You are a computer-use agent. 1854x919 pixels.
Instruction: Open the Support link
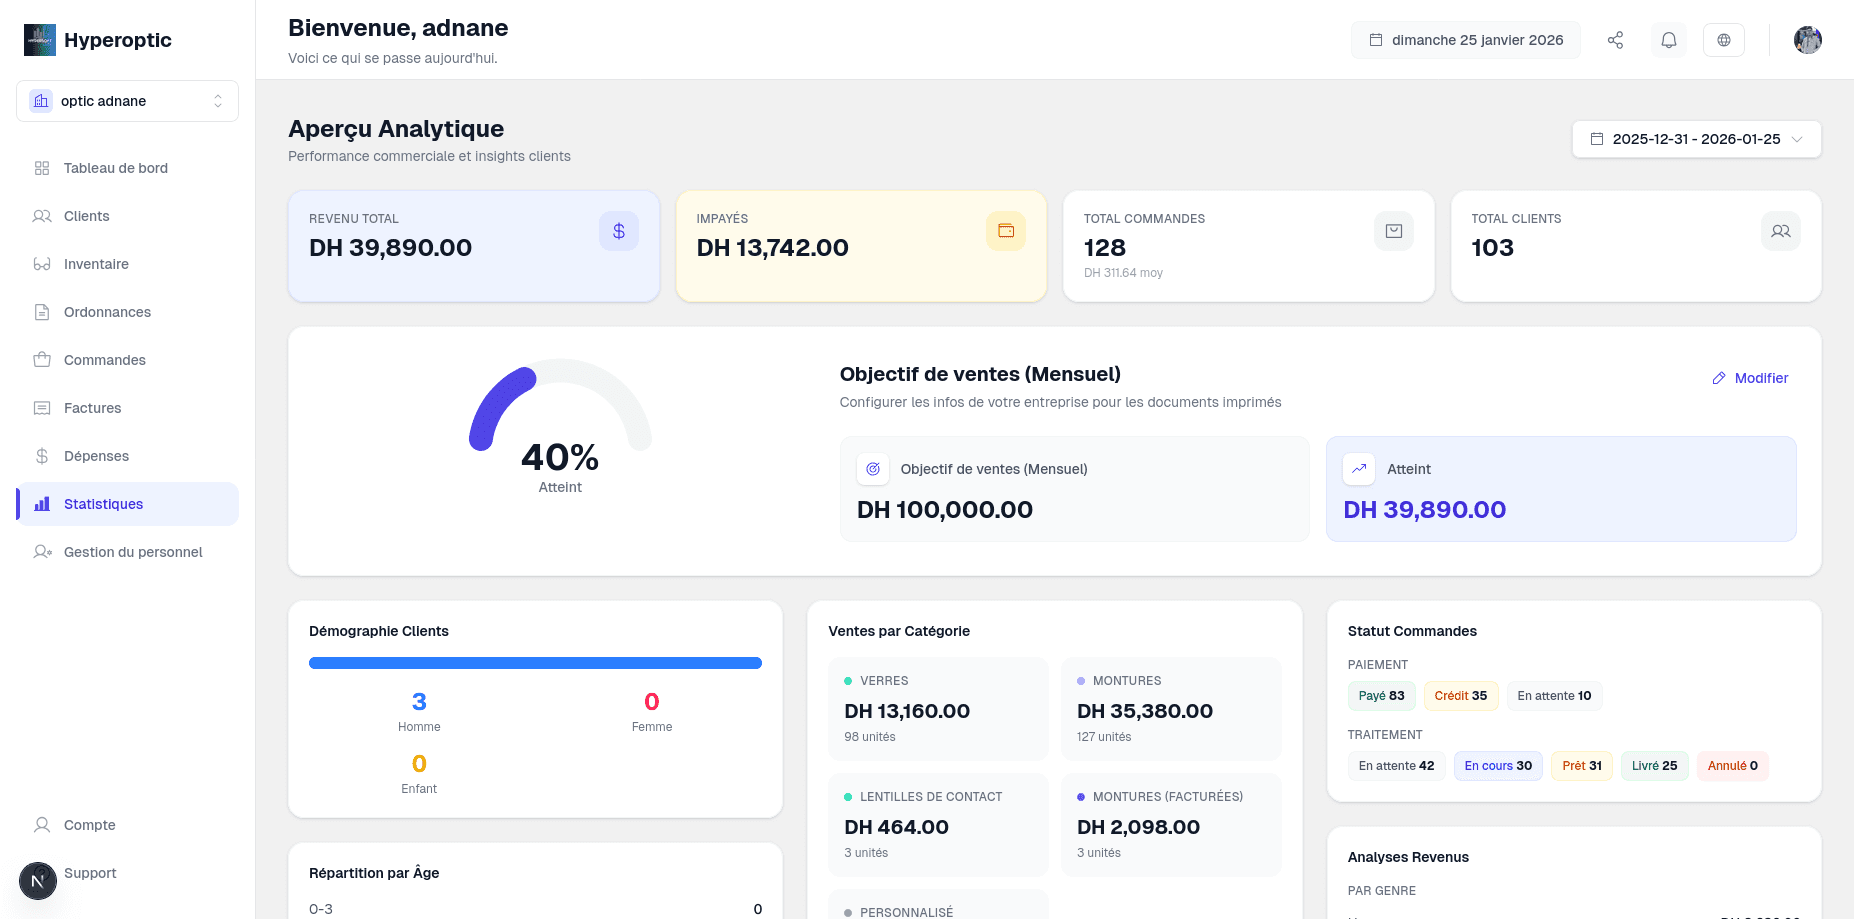click(x=90, y=873)
